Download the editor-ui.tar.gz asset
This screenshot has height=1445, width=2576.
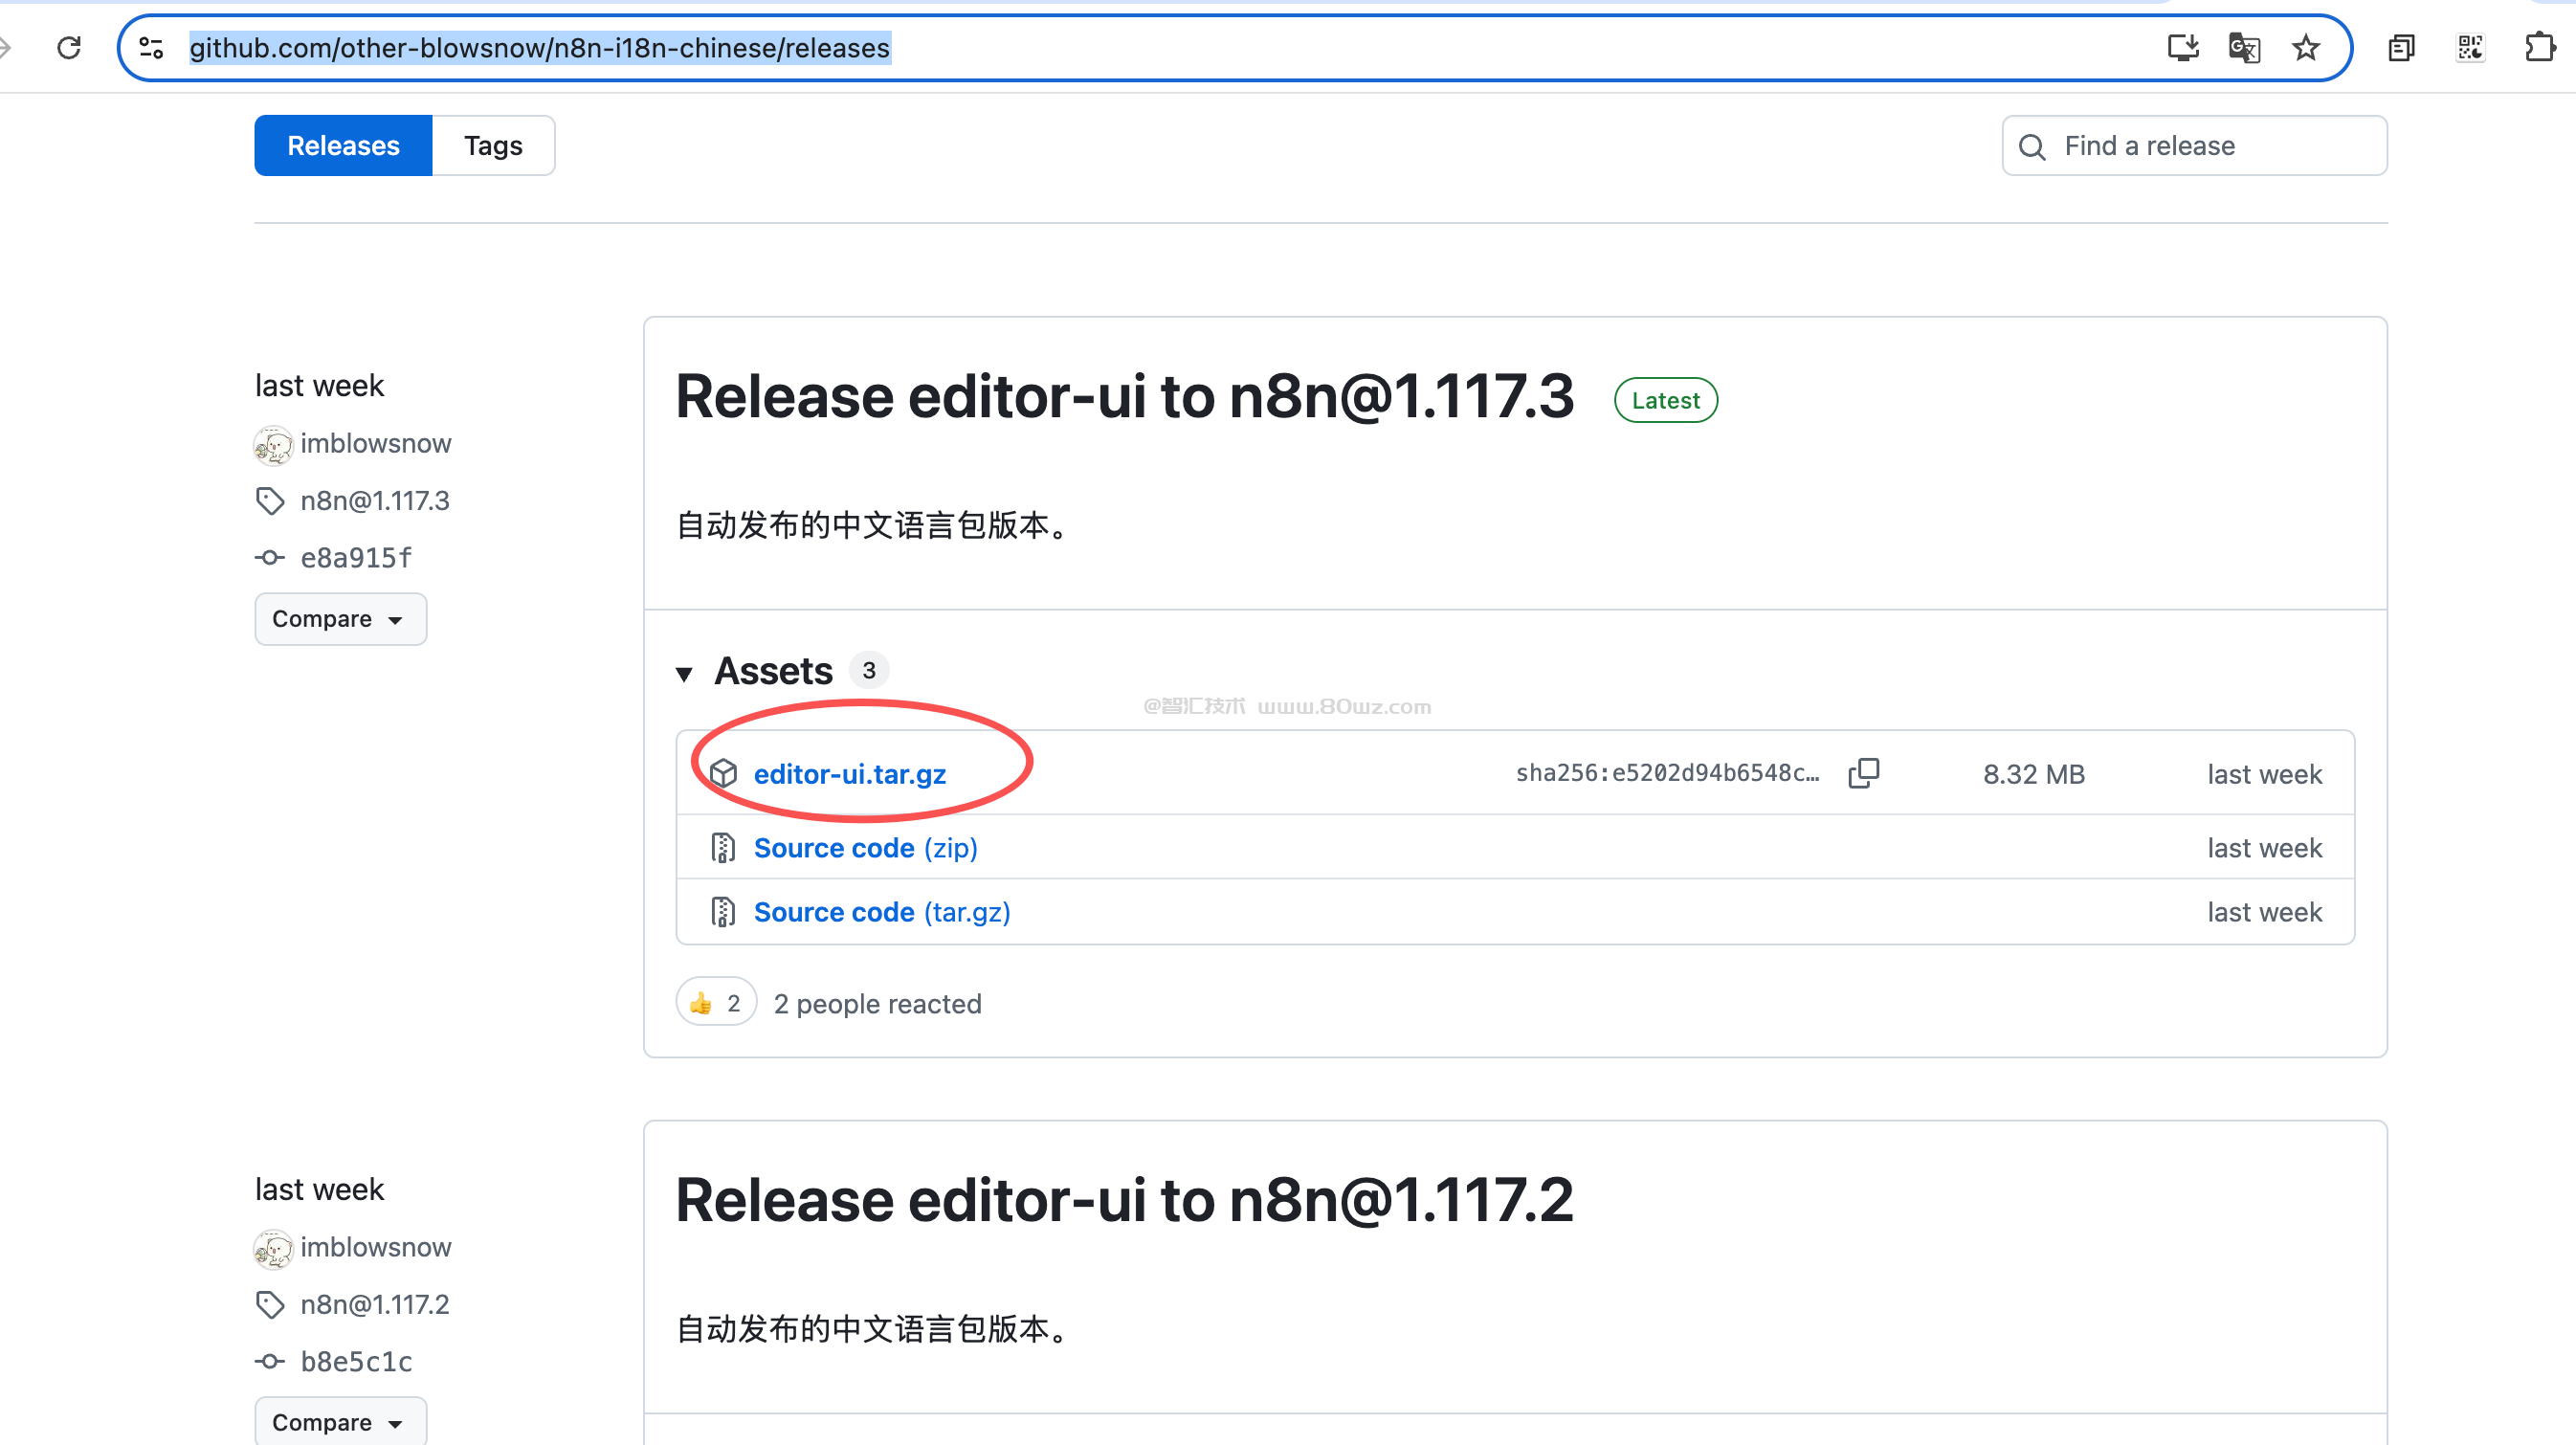point(849,774)
